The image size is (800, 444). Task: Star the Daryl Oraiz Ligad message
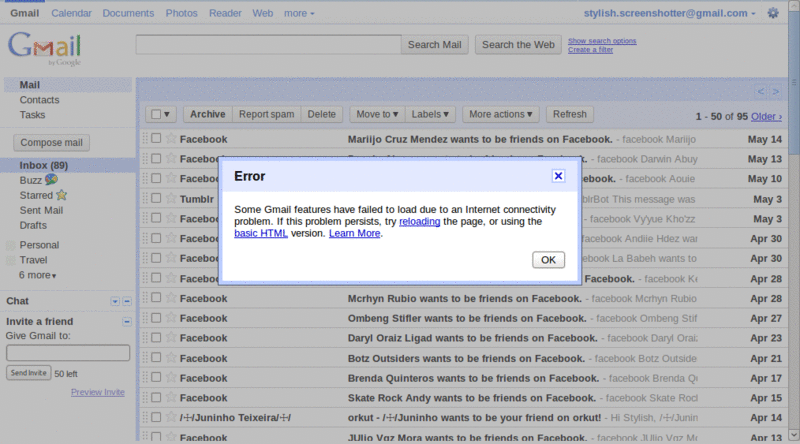[x=171, y=337]
